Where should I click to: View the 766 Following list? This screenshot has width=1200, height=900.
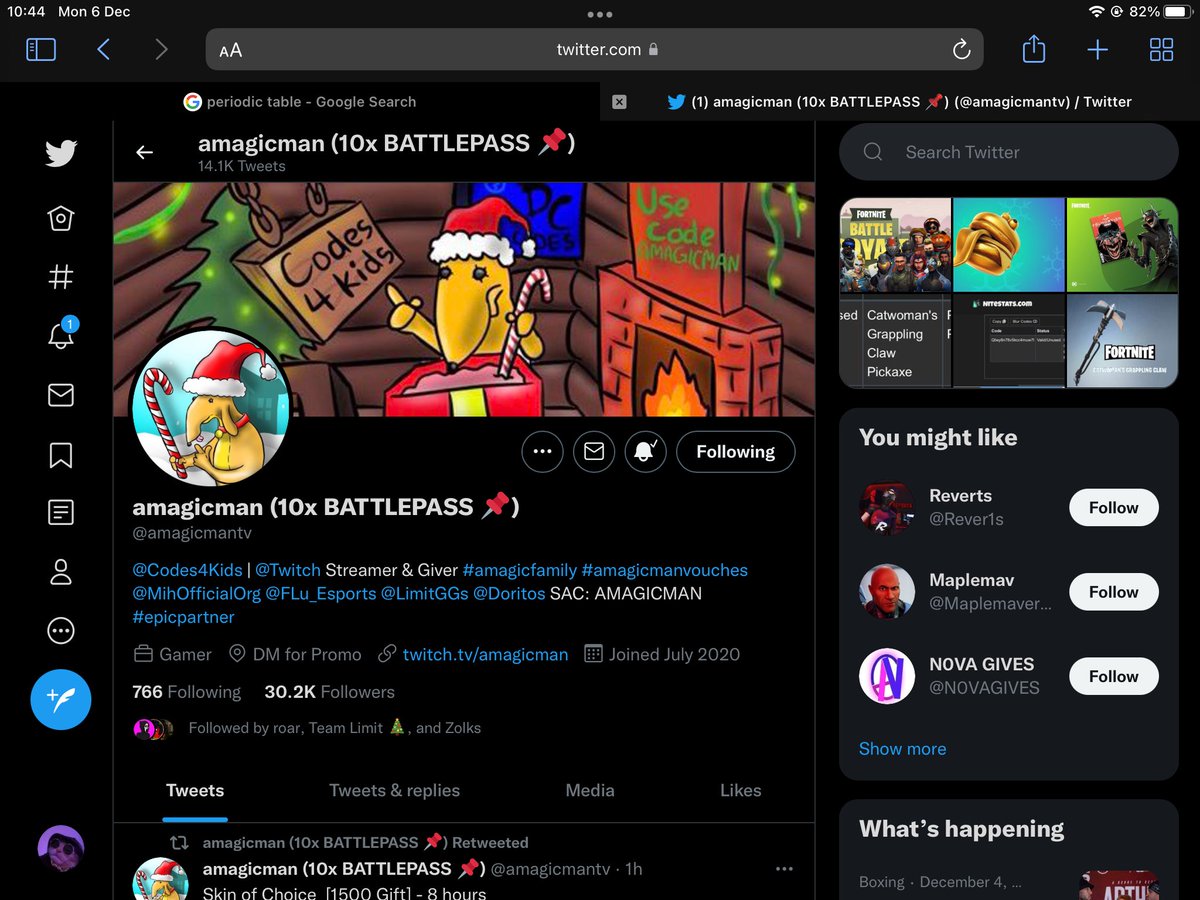186,692
